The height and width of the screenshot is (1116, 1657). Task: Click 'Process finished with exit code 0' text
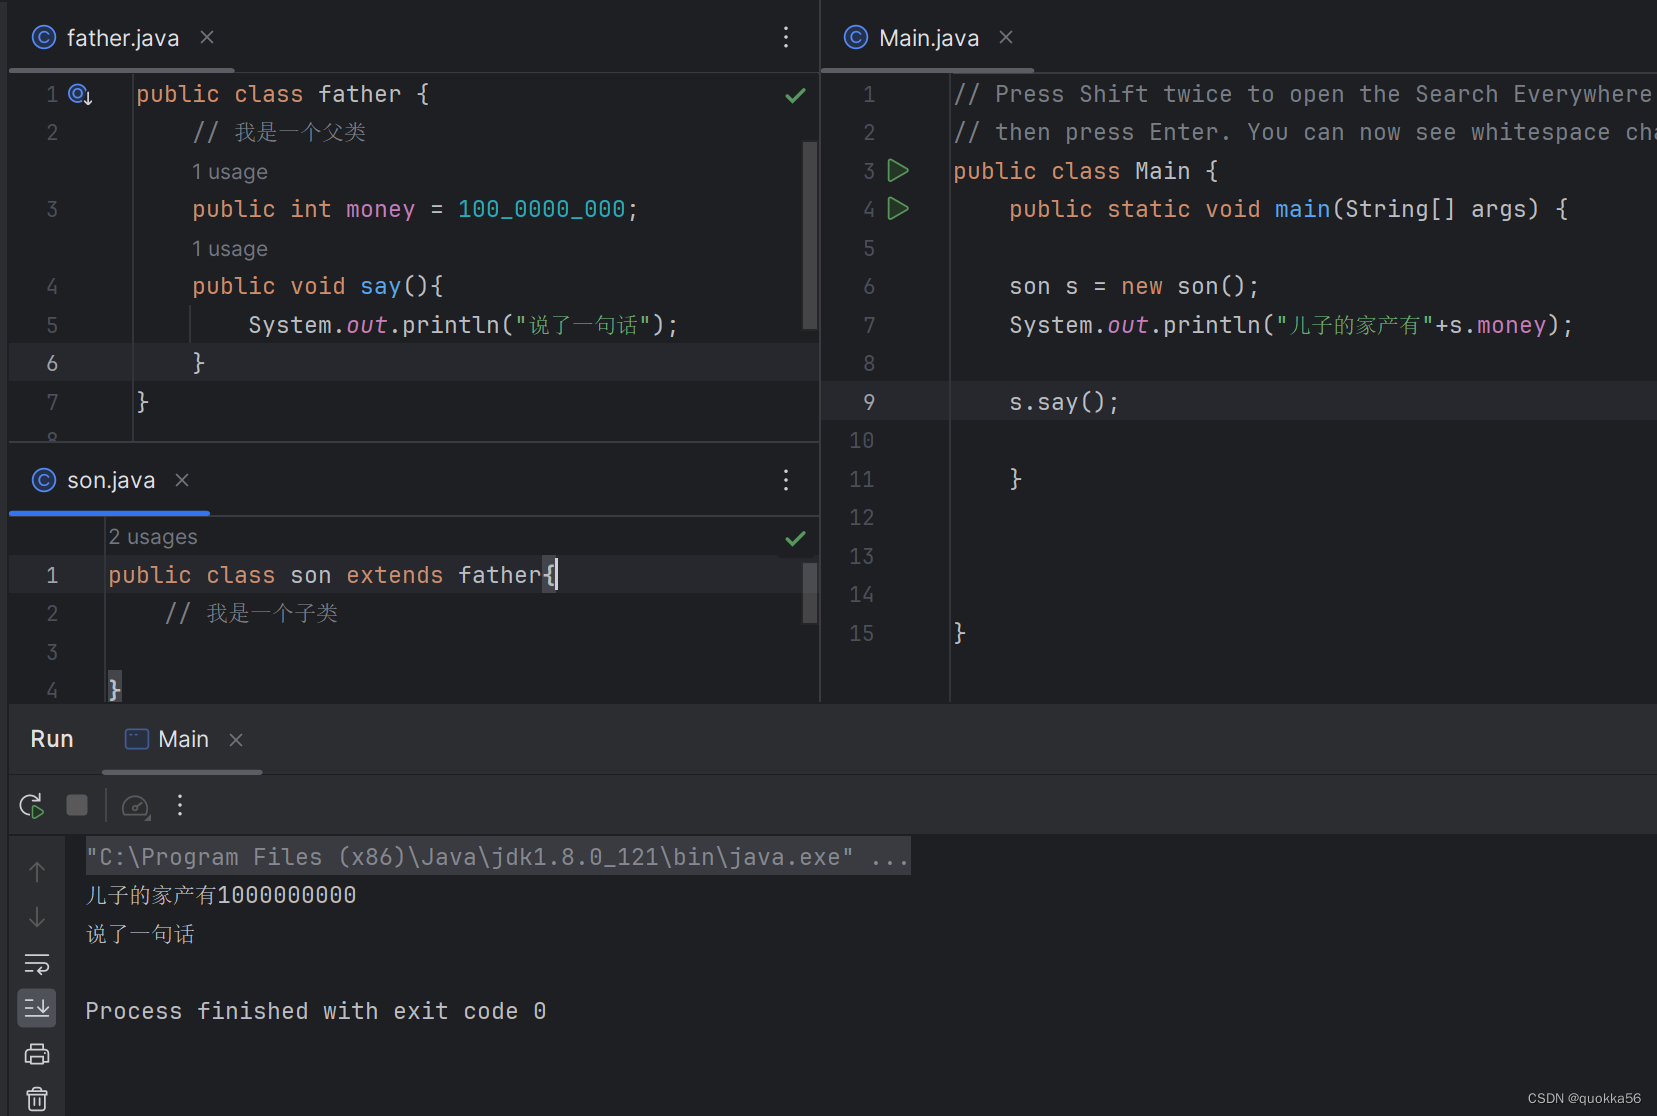pos(316,1011)
